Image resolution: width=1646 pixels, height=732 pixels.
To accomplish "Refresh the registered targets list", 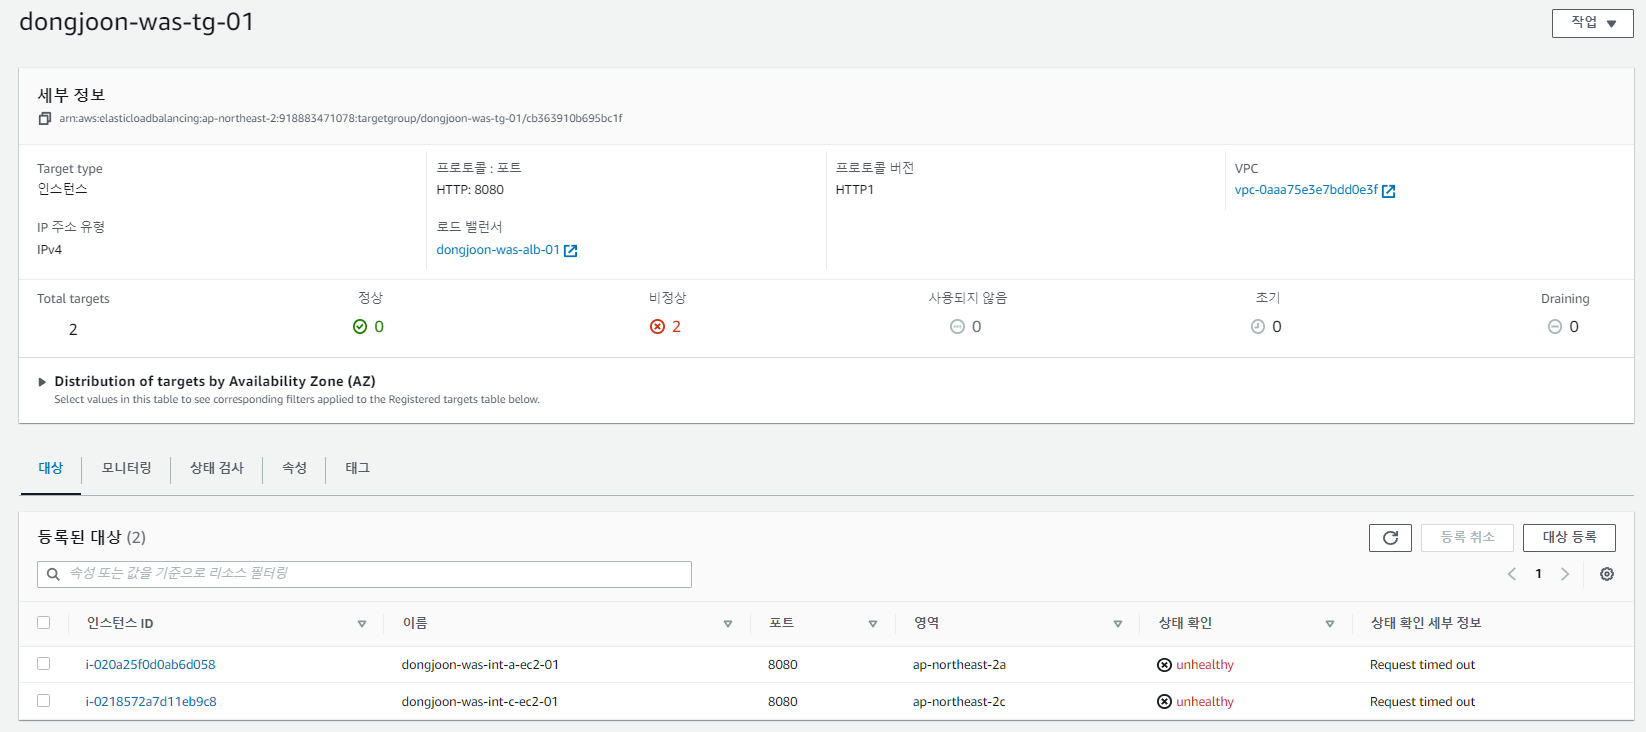I will (1390, 538).
